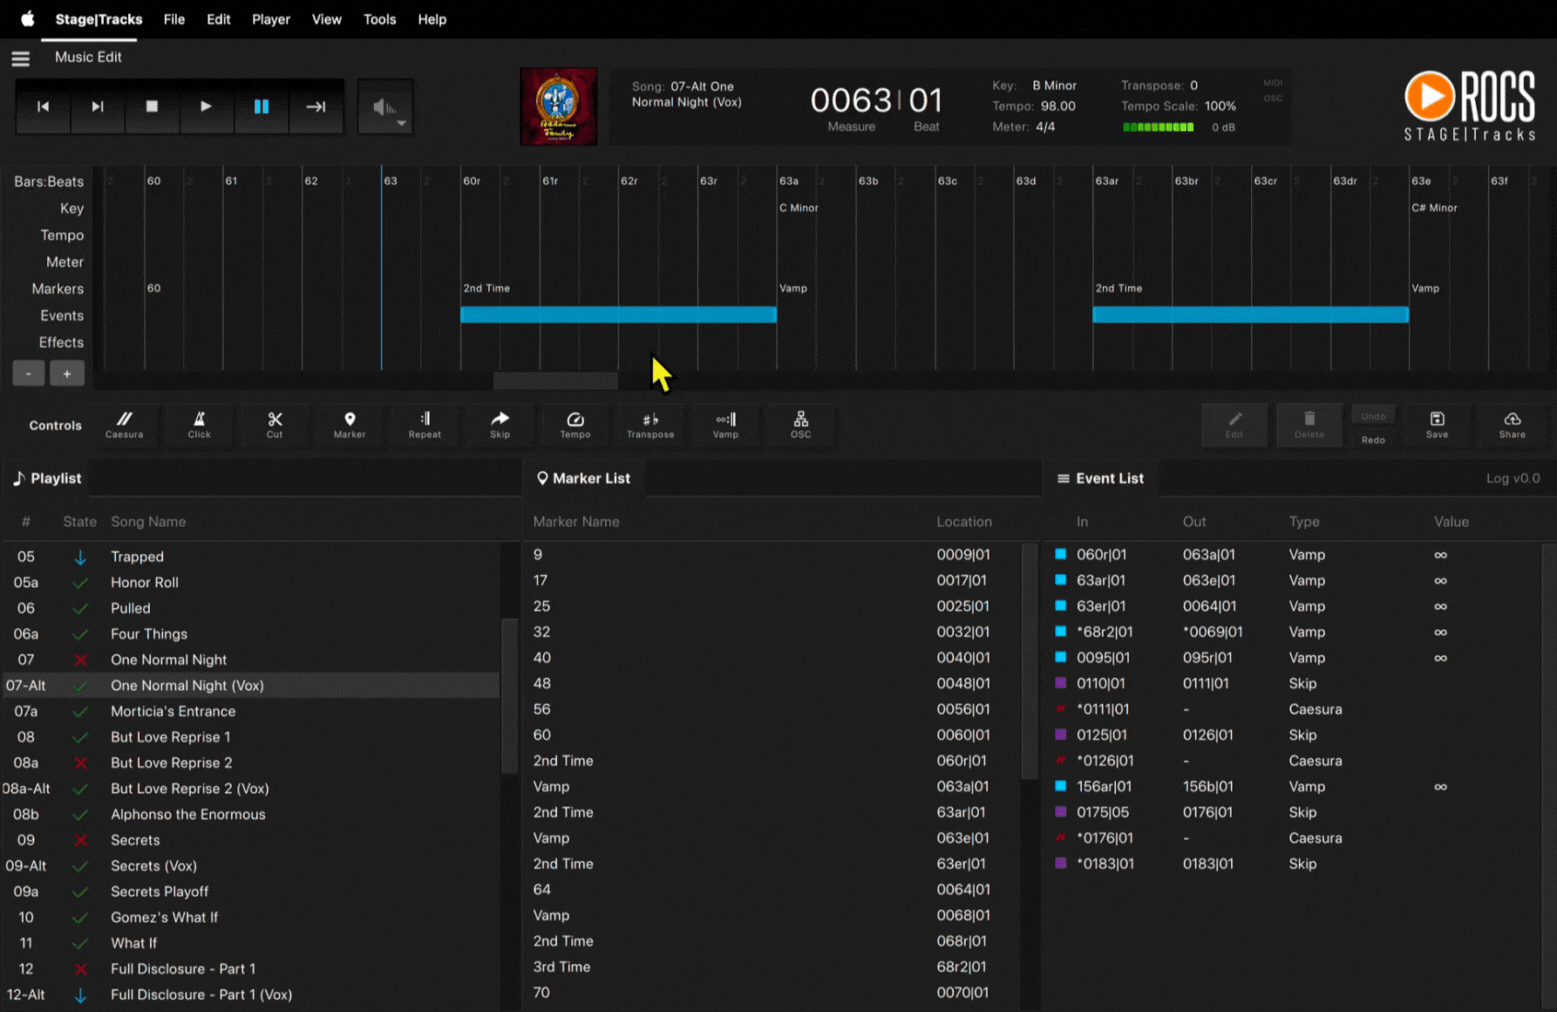Skip to next track button
This screenshot has height=1012, width=1557.
[x=97, y=106]
